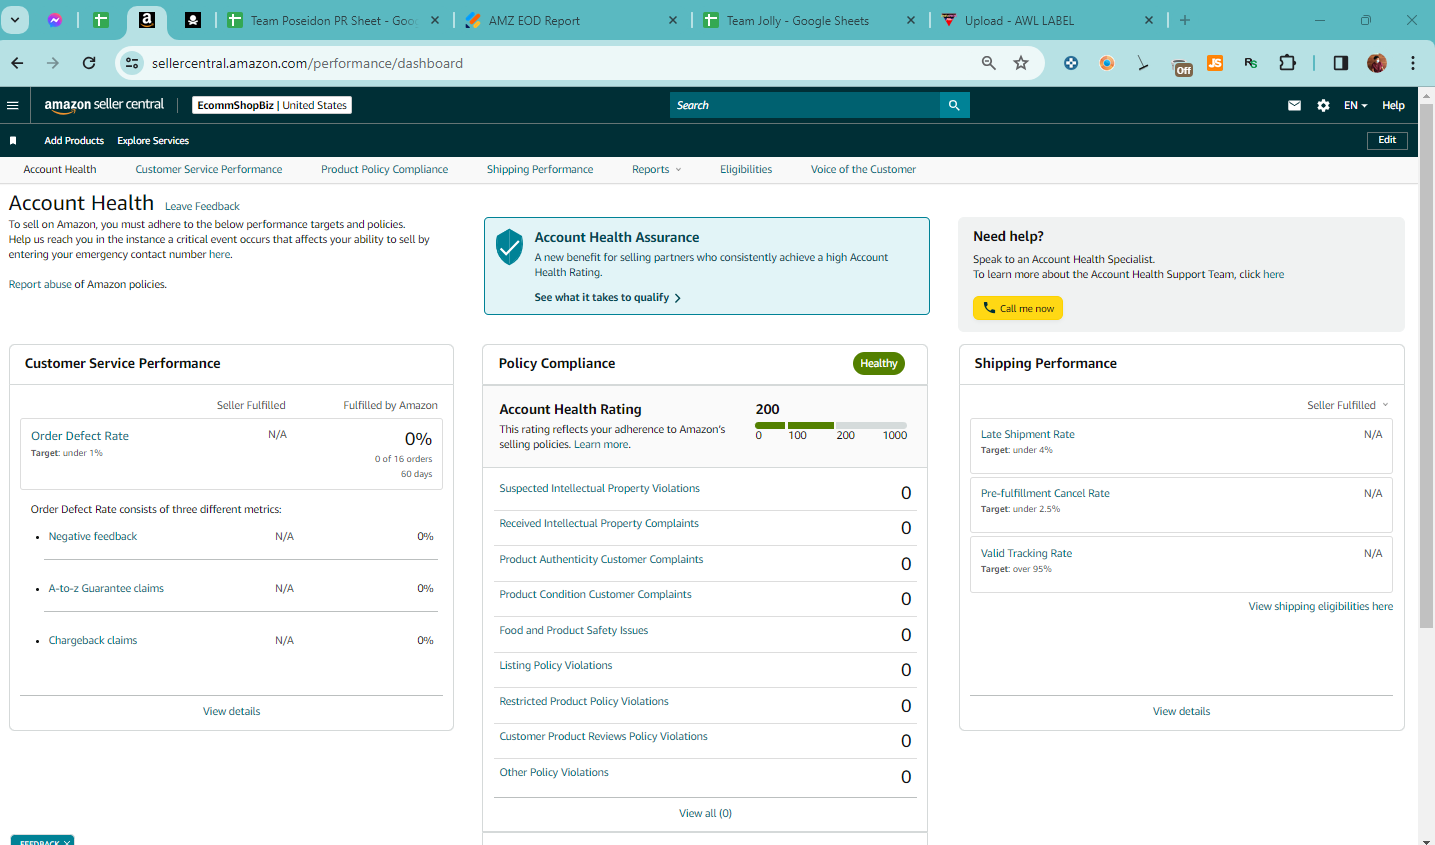Click the Amazon Seller Central logo

coord(104,105)
